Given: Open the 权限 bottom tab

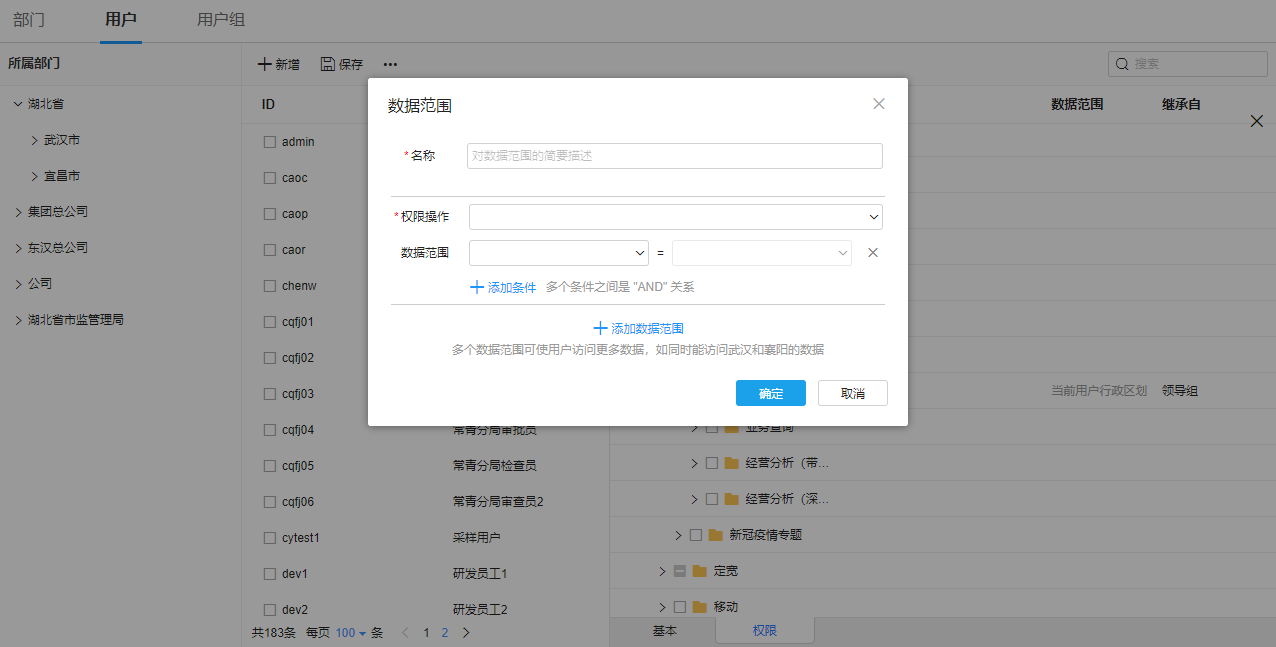Looking at the screenshot, I should [x=765, y=631].
